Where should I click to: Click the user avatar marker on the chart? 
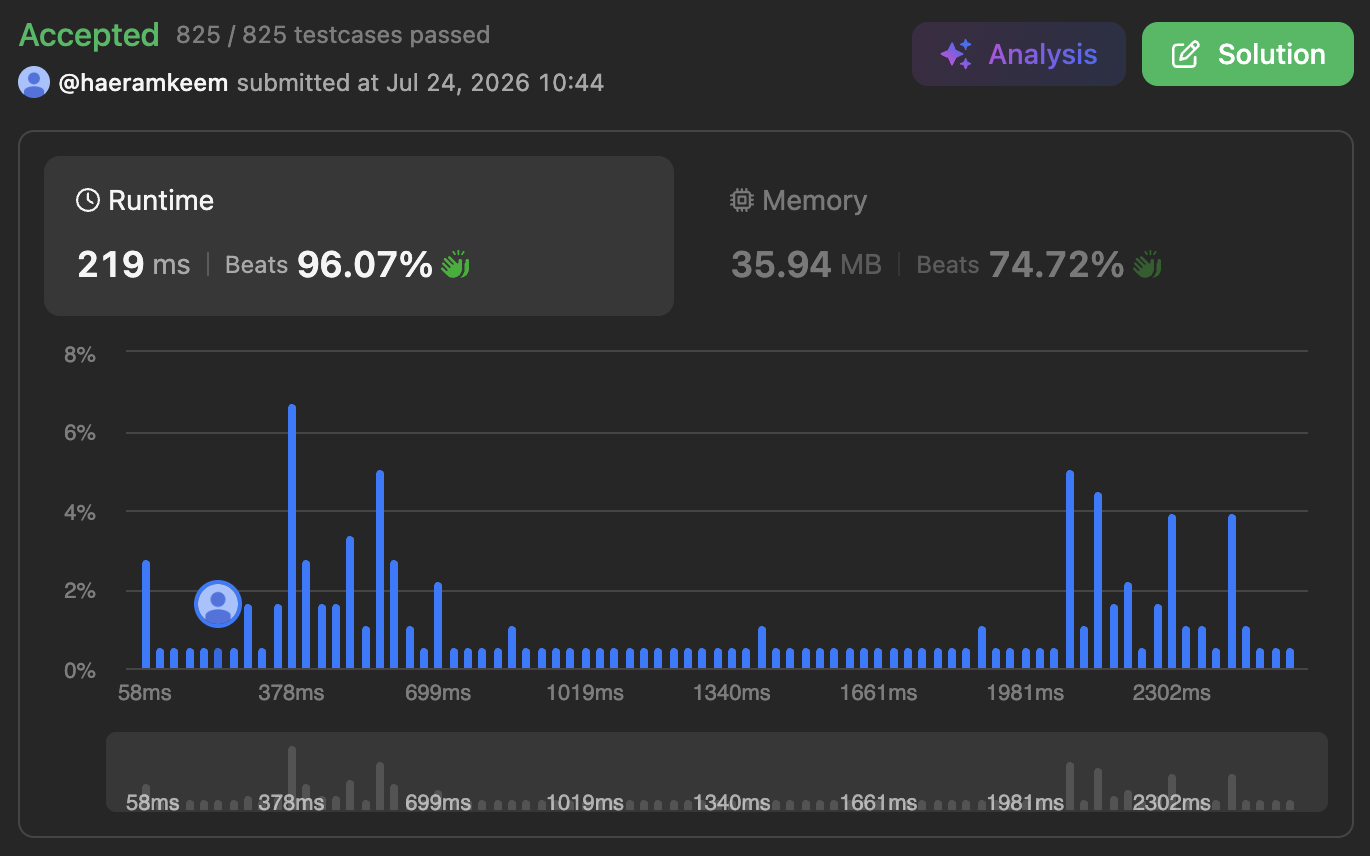coord(218,604)
